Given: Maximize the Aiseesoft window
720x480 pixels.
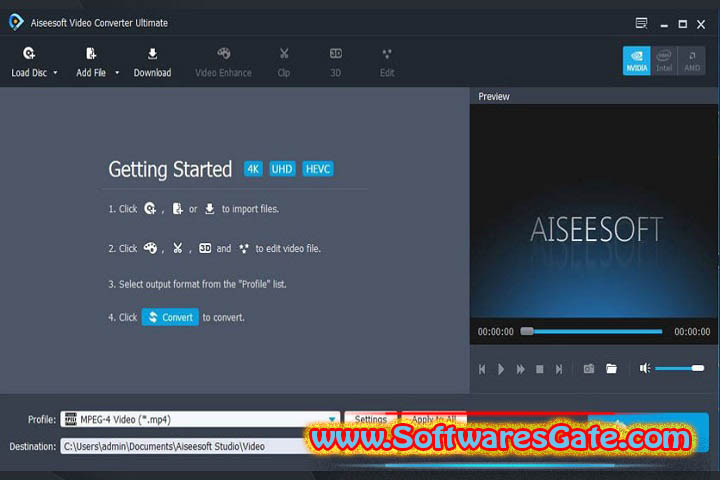Looking at the screenshot, I should (683, 24).
